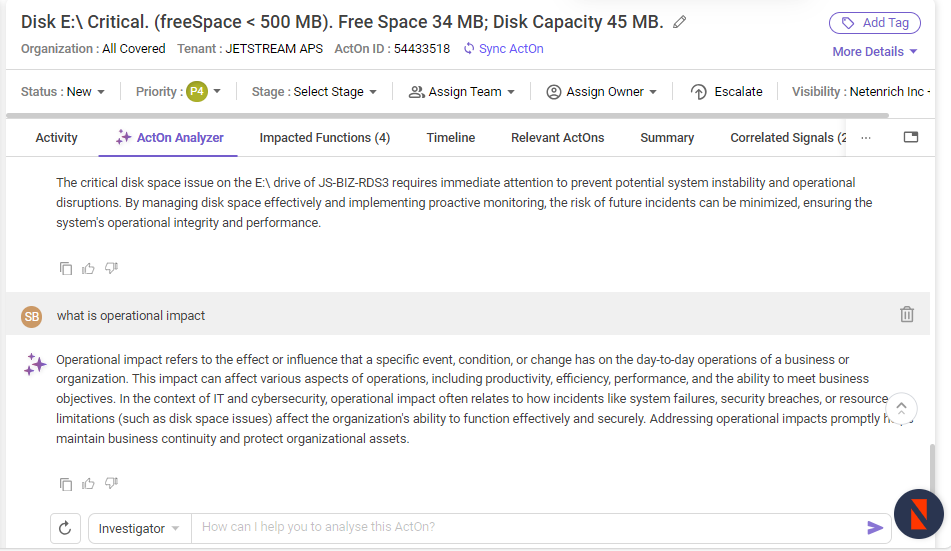This screenshot has height=551, width=951.
Task: Expand More Details
Action: (x=875, y=52)
